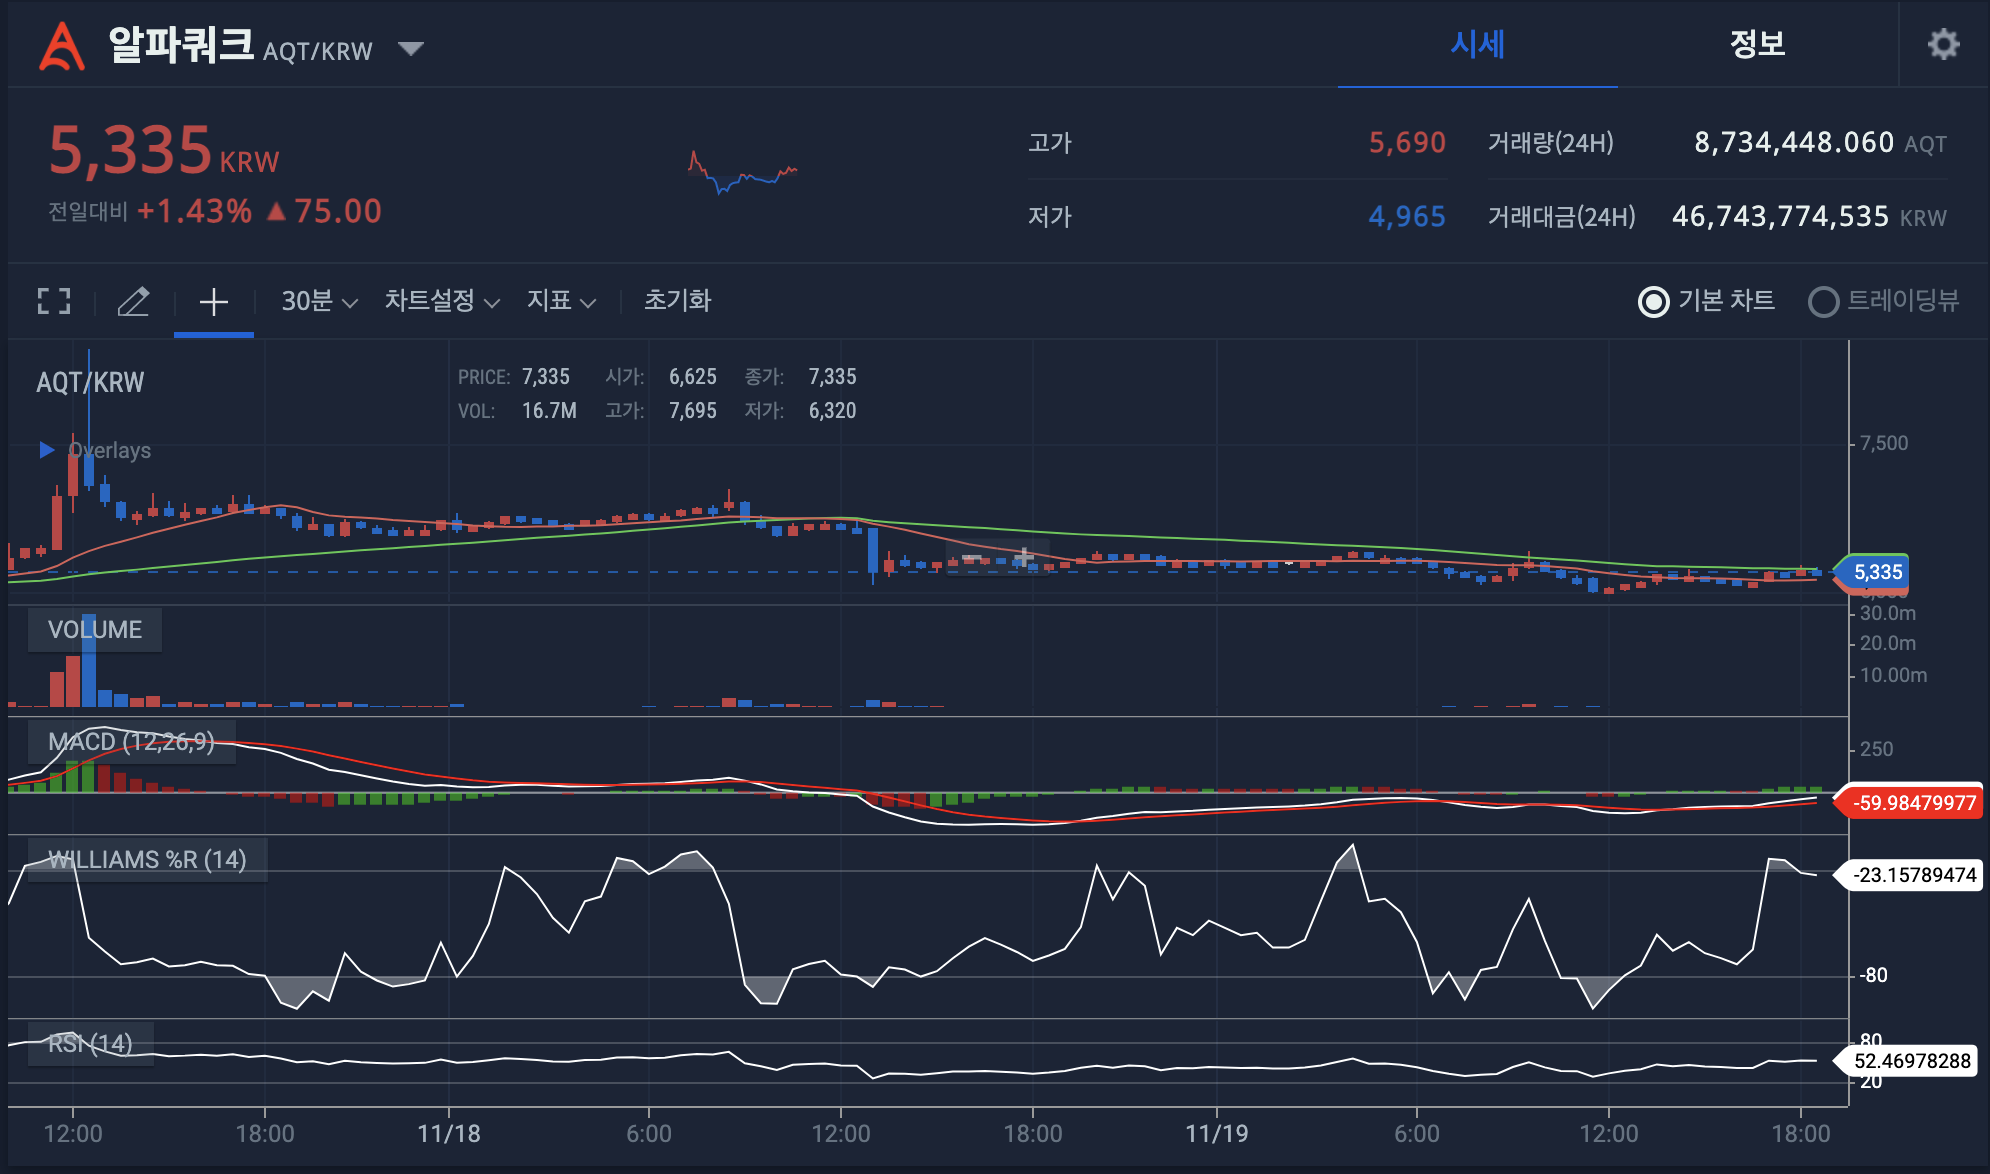Open the 지표 indicators dropdown
1990x1174 pixels.
click(x=561, y=301)
